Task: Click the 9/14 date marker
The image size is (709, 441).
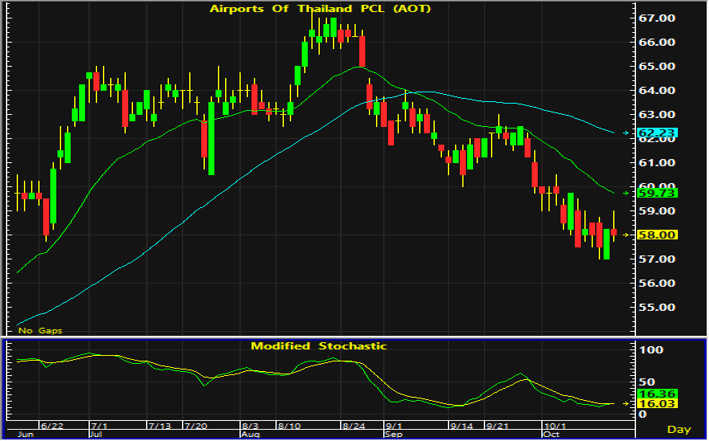Action: [462, 426]
